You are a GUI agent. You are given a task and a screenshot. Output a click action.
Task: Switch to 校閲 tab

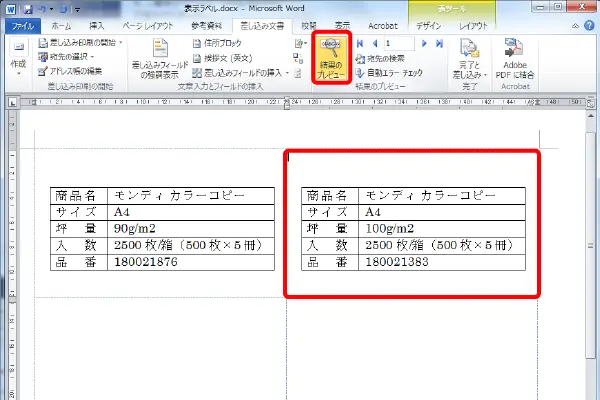pos(308,26)
